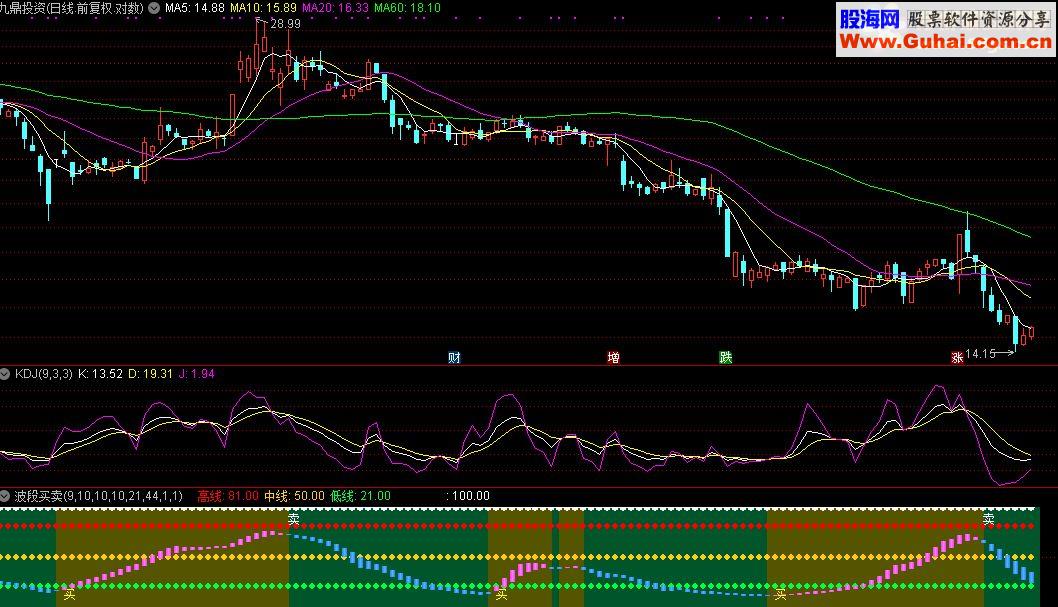Screen dimensions: 1058x607
Task: Click the first 买 signal marker on the left
Action: [69, 595]
